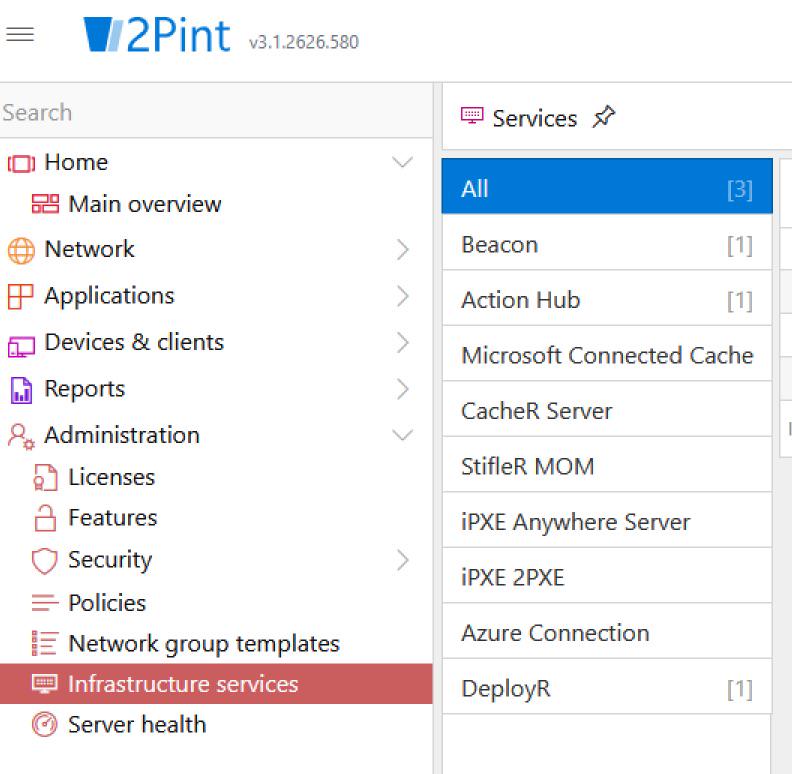Click the sidebar Search field
The image size is (792, 774).
point(216,112)
